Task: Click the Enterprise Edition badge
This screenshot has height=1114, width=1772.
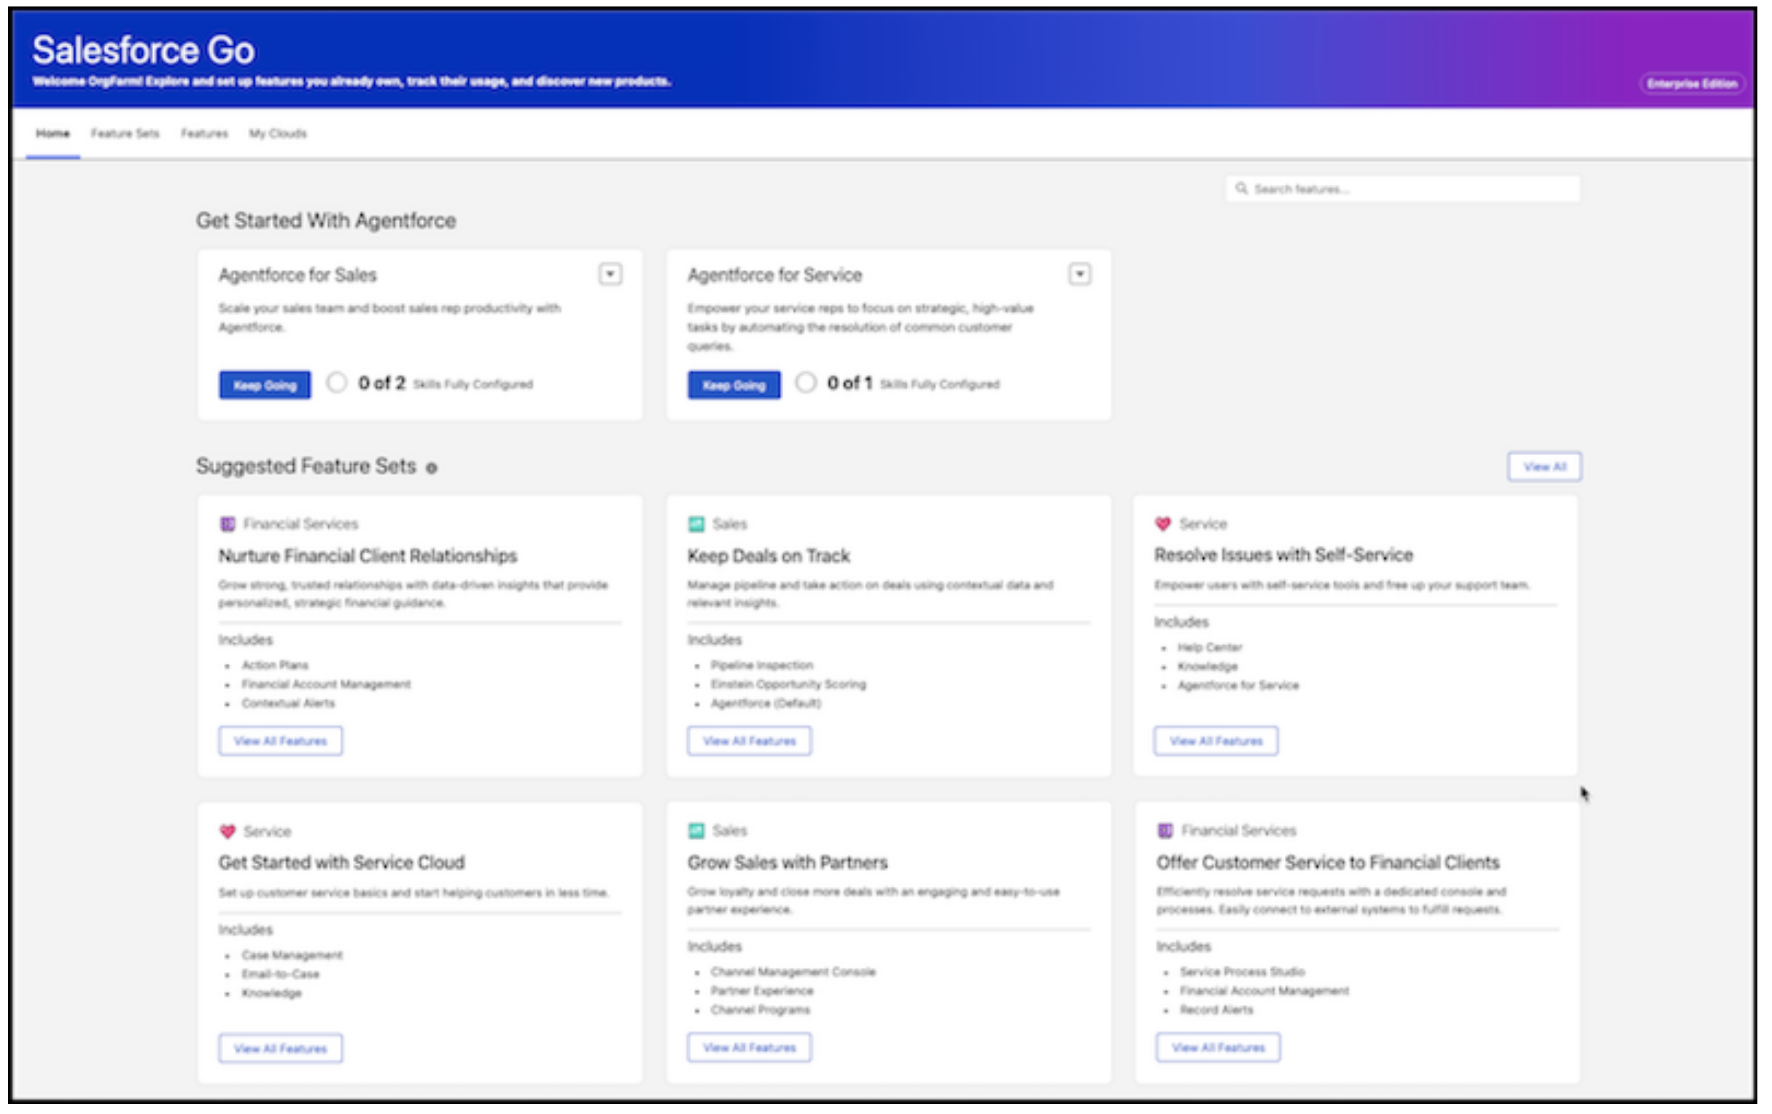Action: [x=1691, y=84]
